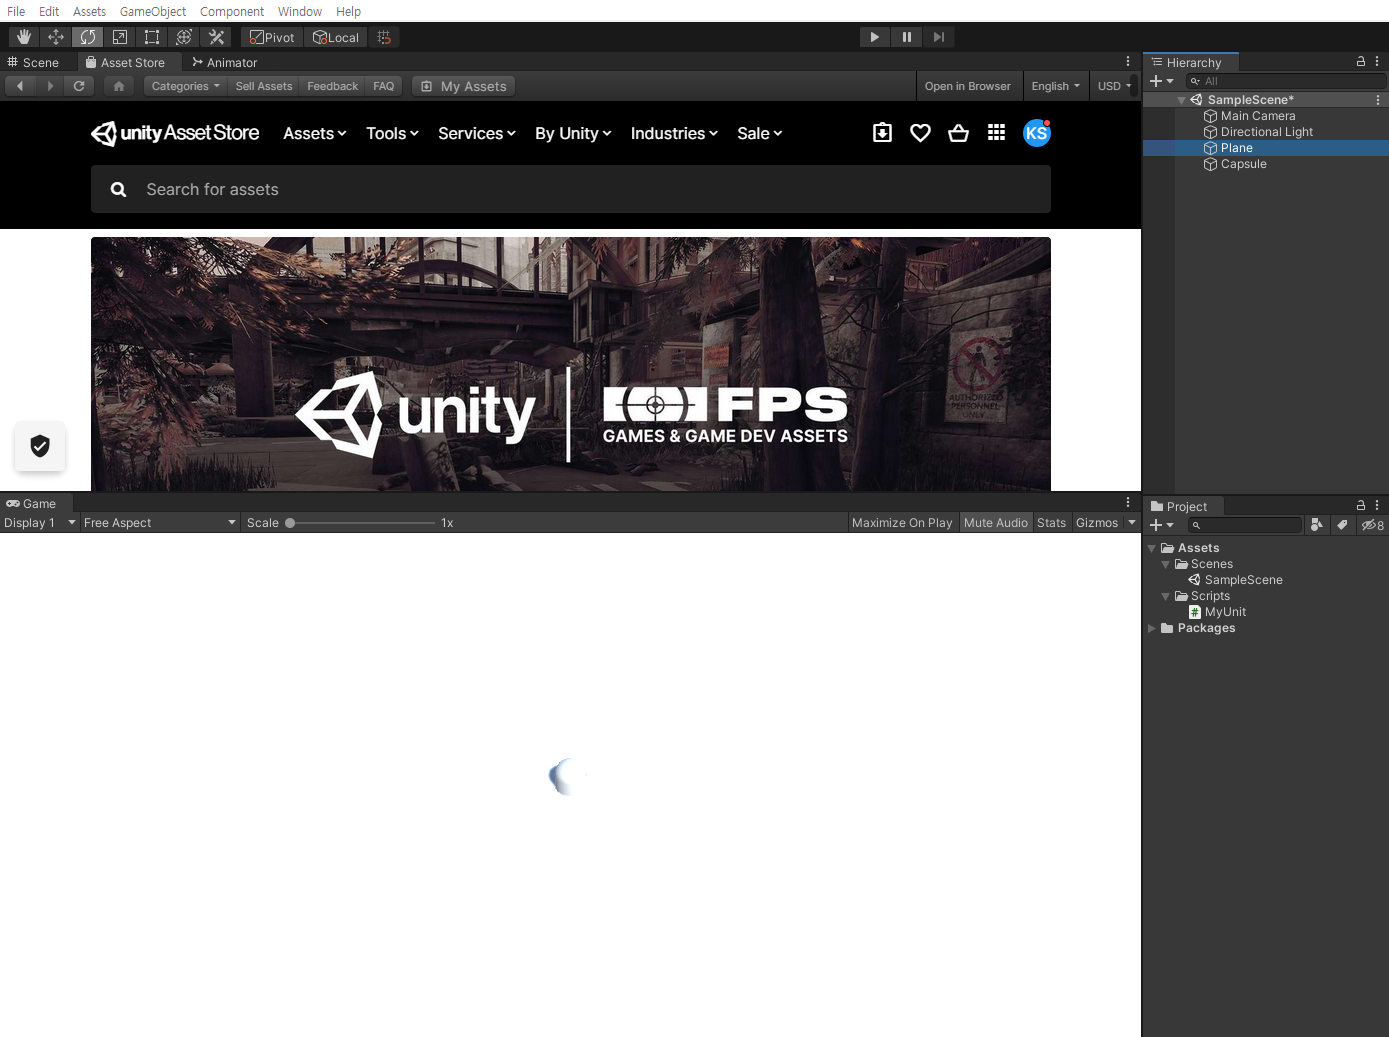This screenshot has width=1389, height=1037.
Task: Select the combined Transform tool
Action: coord(184,37)
